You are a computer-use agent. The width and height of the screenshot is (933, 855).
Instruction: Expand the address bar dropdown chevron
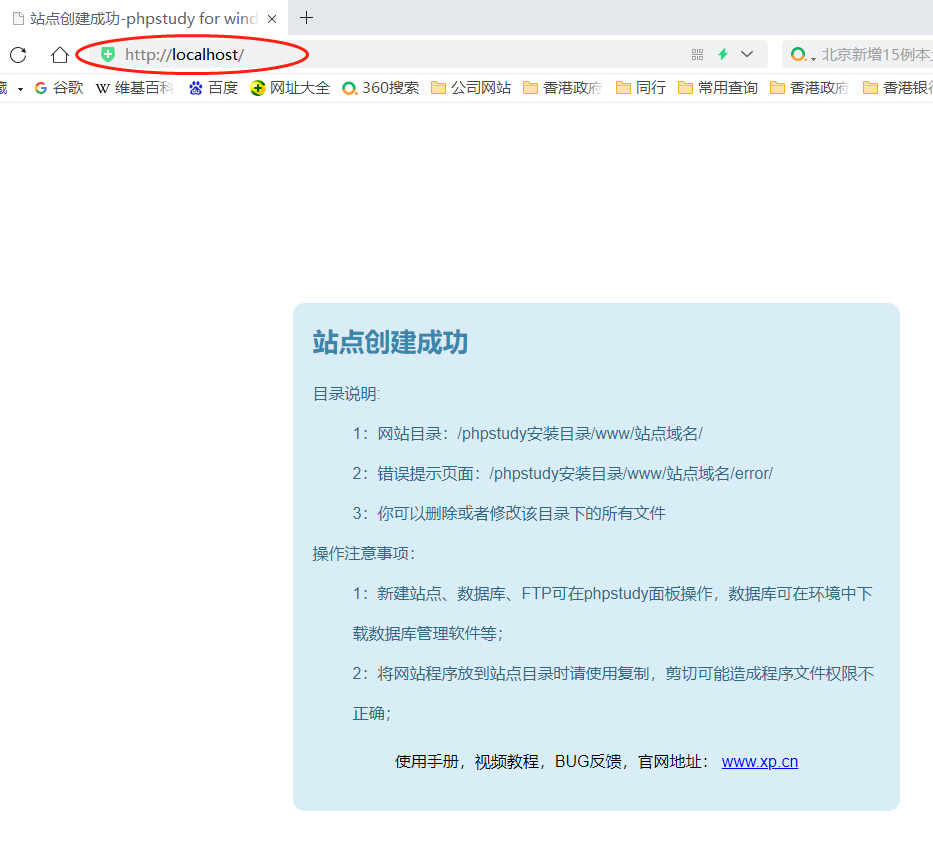tap(747, 54)
